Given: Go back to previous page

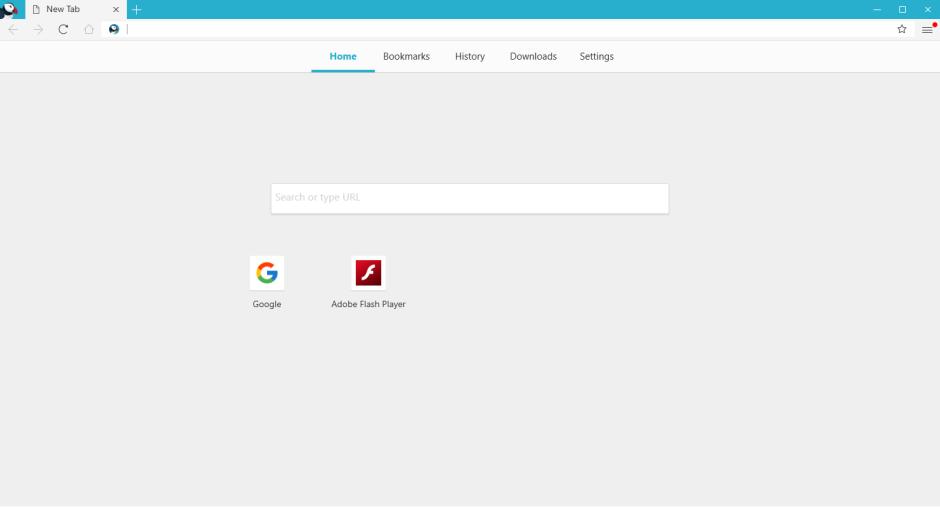Looking at the screenshot, I should pos(13,29).
